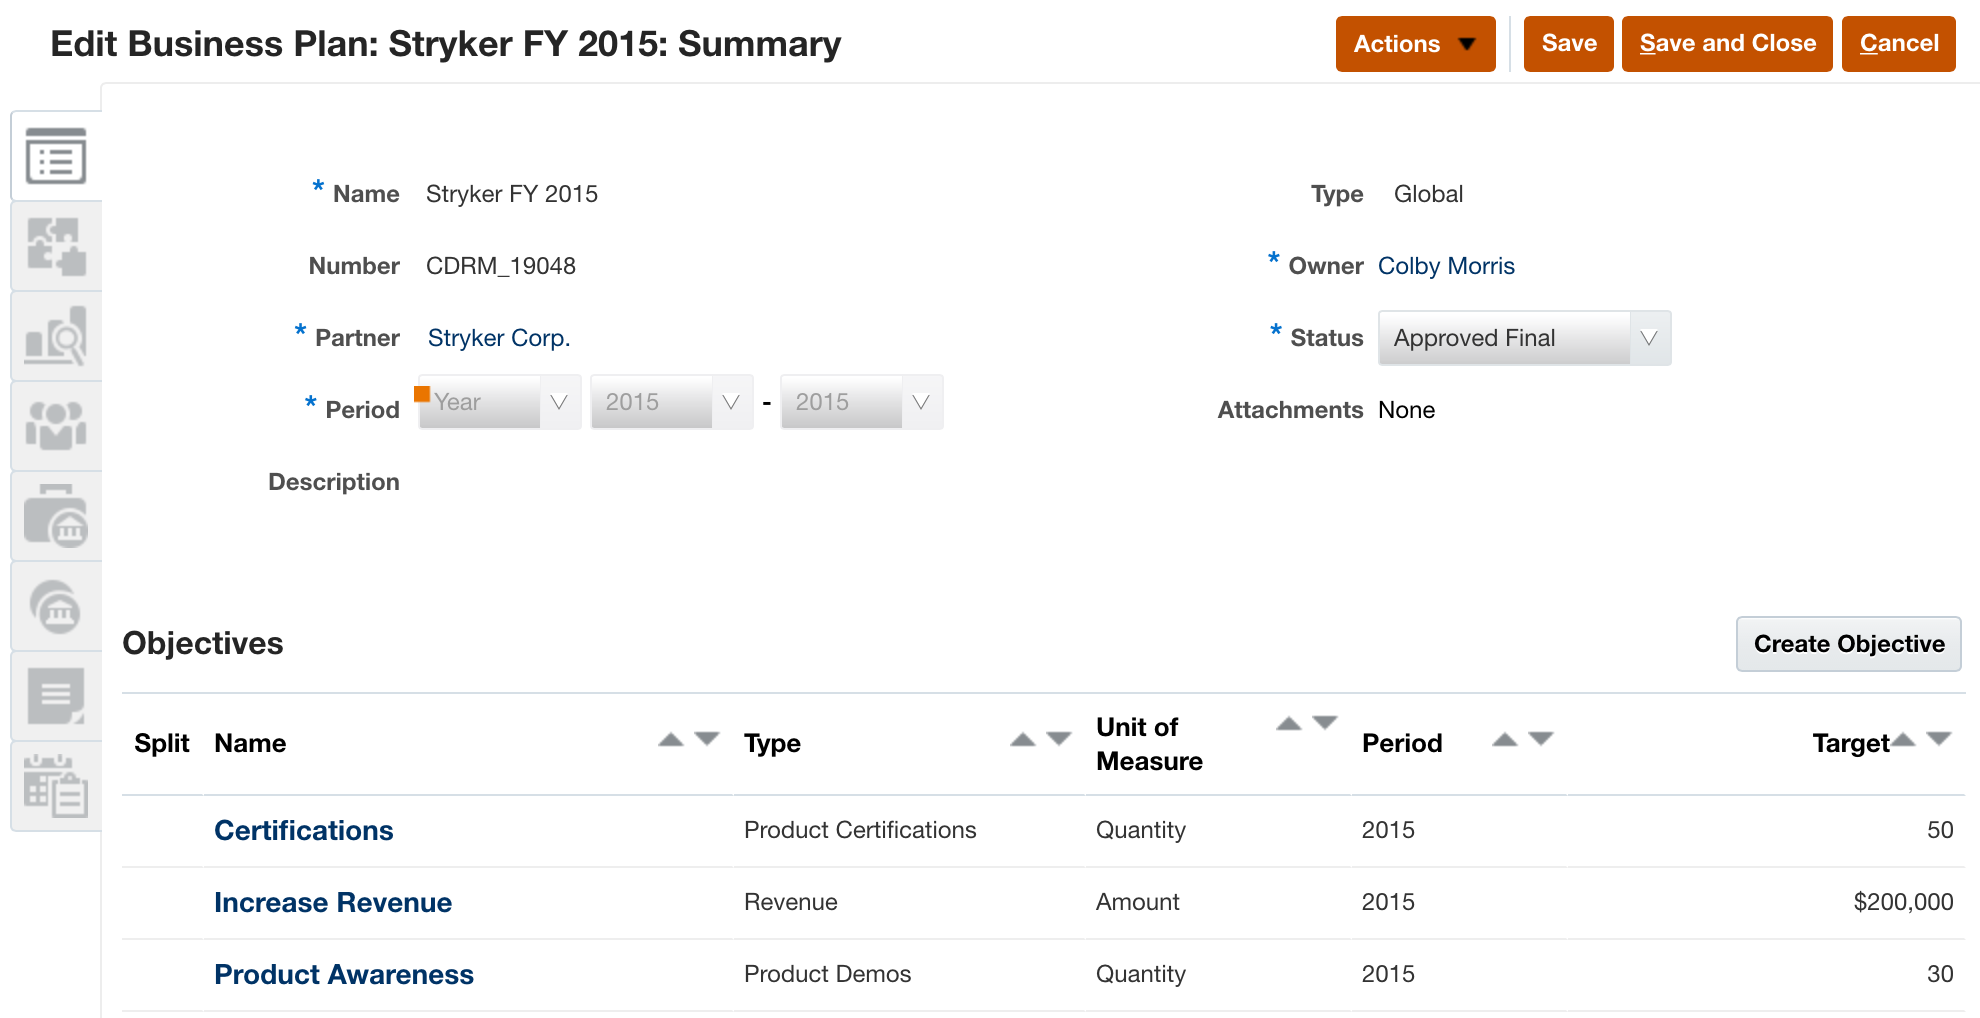Click Save and Close
Screen dimensions: 1980x1018
[x=1727, y=44]
